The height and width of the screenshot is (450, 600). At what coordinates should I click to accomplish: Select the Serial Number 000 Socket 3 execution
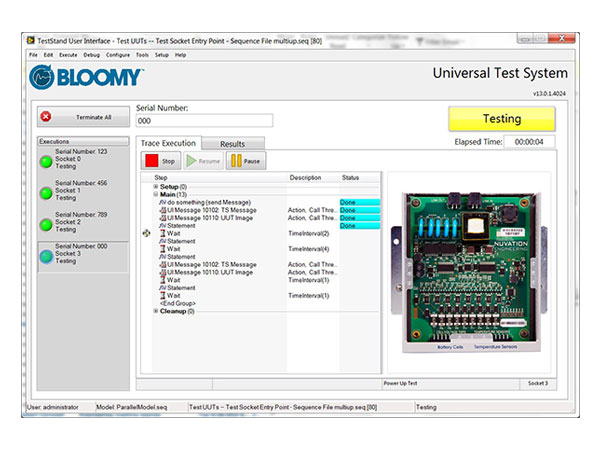pyautogui.click(x=83, y=257)
